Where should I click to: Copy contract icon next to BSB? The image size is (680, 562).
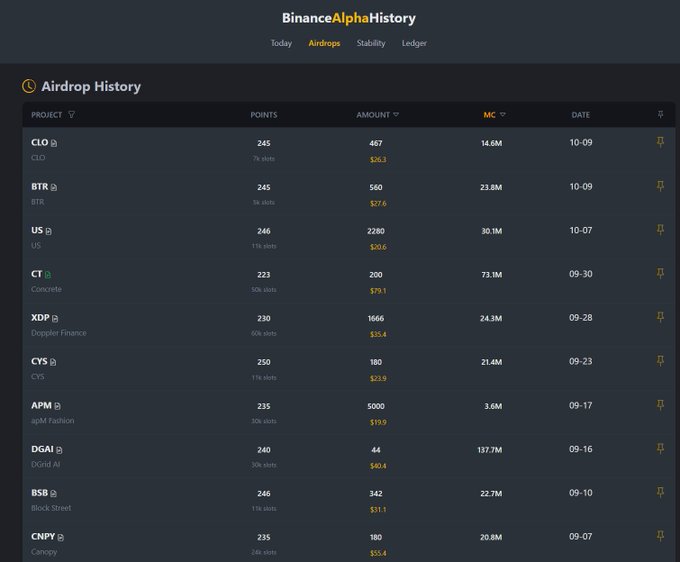tap(53, 493)
